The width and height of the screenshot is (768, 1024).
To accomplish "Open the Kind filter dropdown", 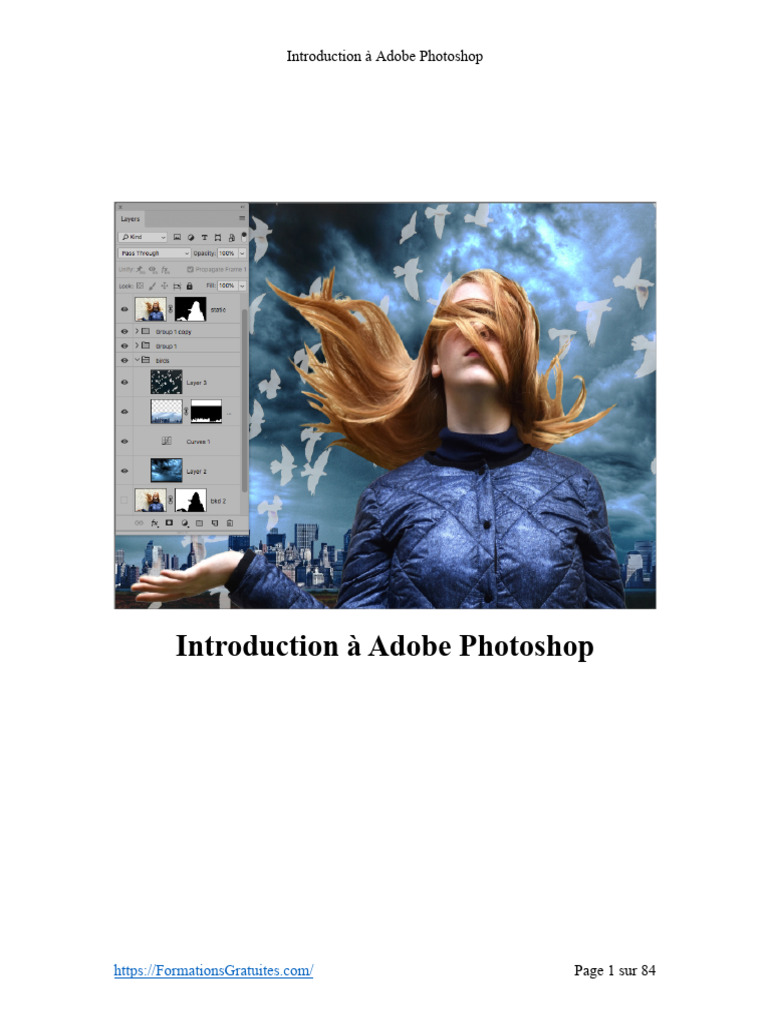I will (143, 237).
